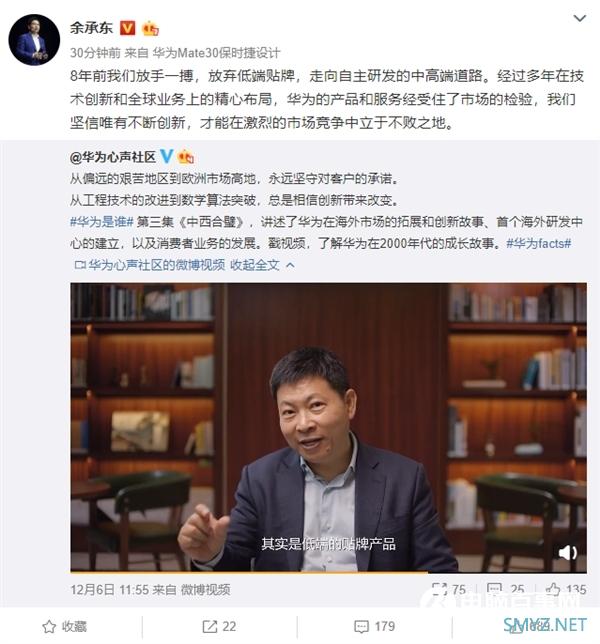The image size is (600, 644).
Task: Click the blue V badge of 华为心声社区
Action: coord(166,156)
